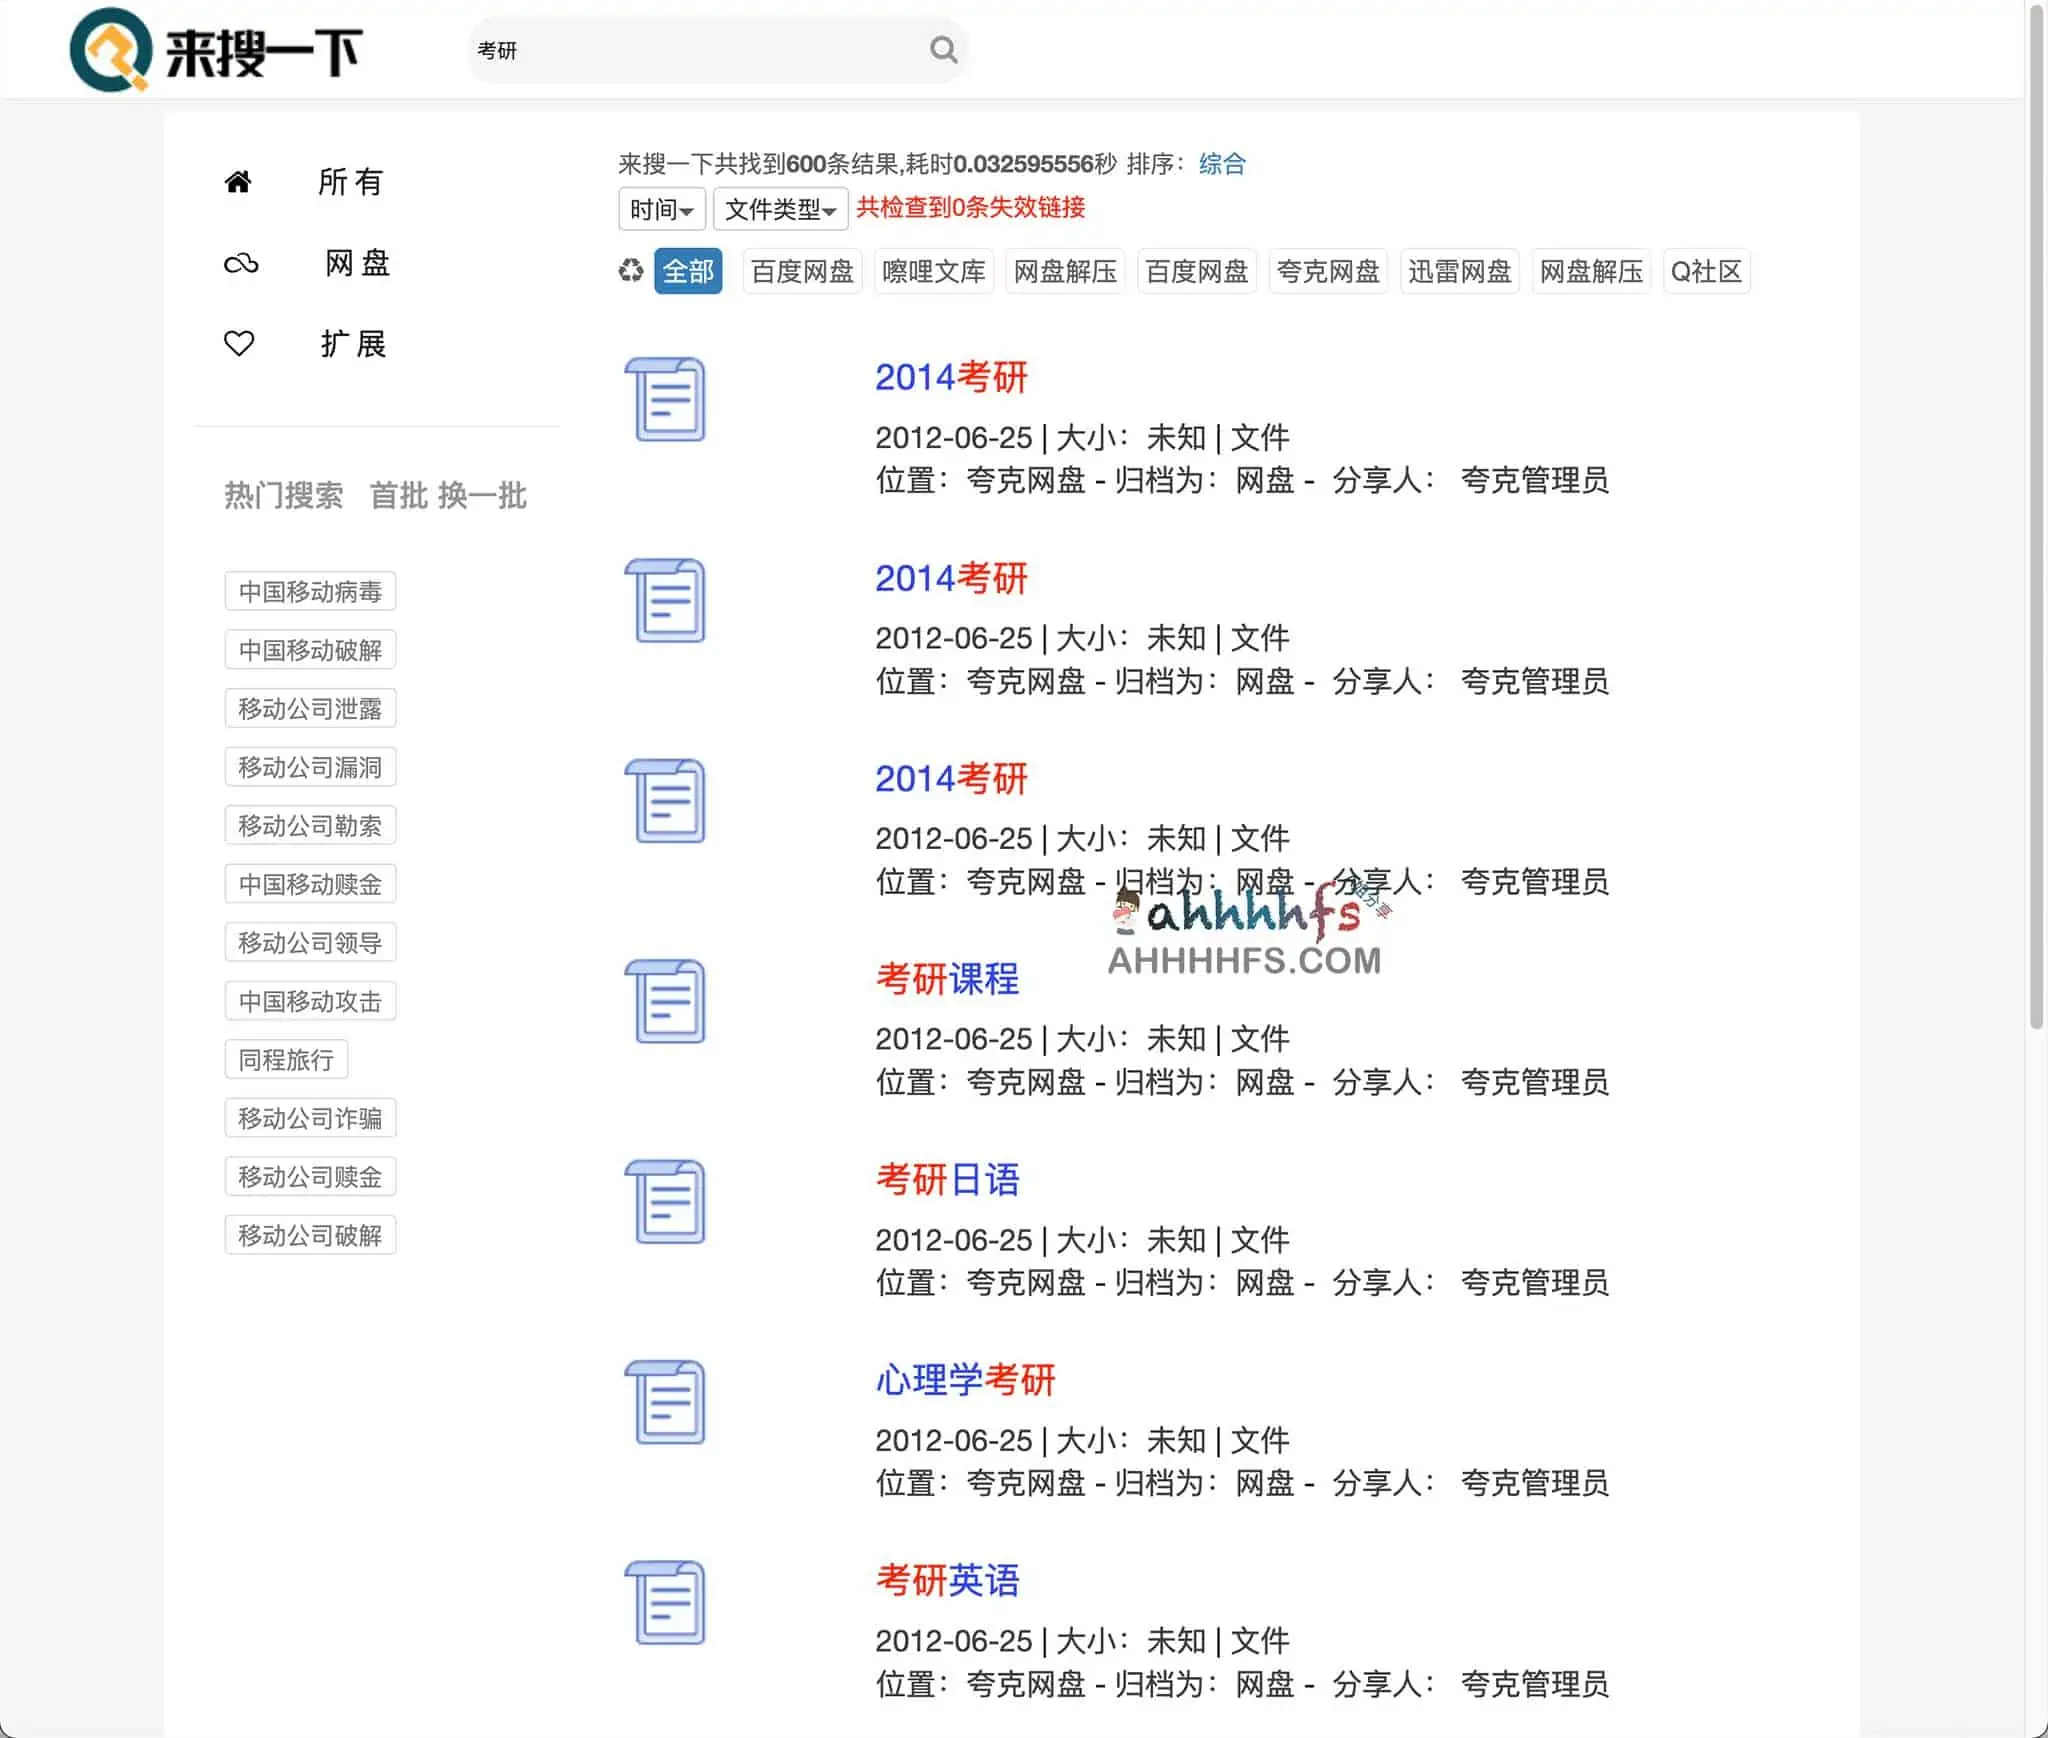Enable the 夸克网盘 filter
Image resolution: width=2048 pixels, height=1738 pixels.
point(1327,271)
